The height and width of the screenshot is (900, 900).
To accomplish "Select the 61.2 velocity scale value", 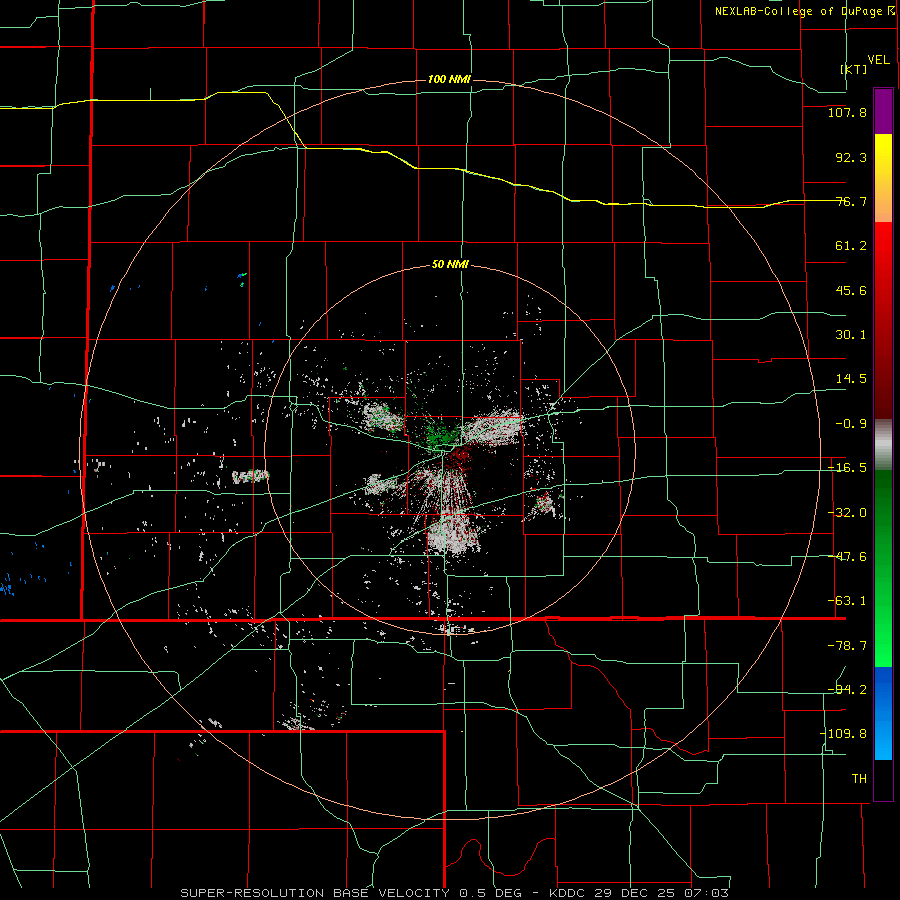I will 851,246.
